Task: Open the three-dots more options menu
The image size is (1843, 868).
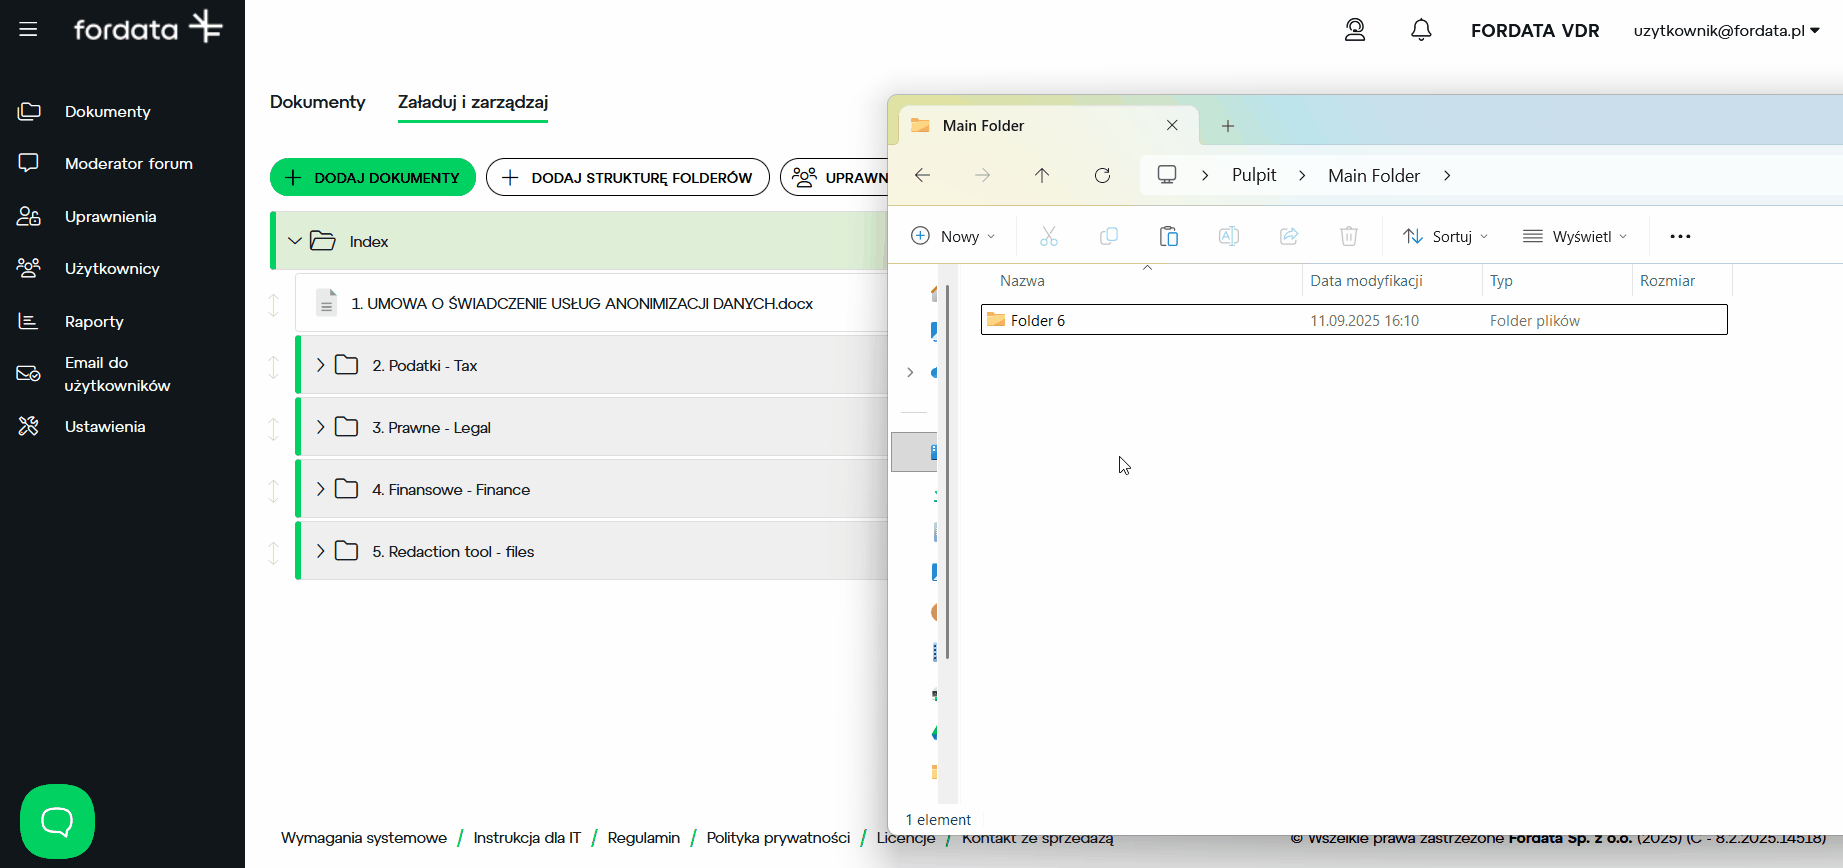Action: pos(1679,237)
